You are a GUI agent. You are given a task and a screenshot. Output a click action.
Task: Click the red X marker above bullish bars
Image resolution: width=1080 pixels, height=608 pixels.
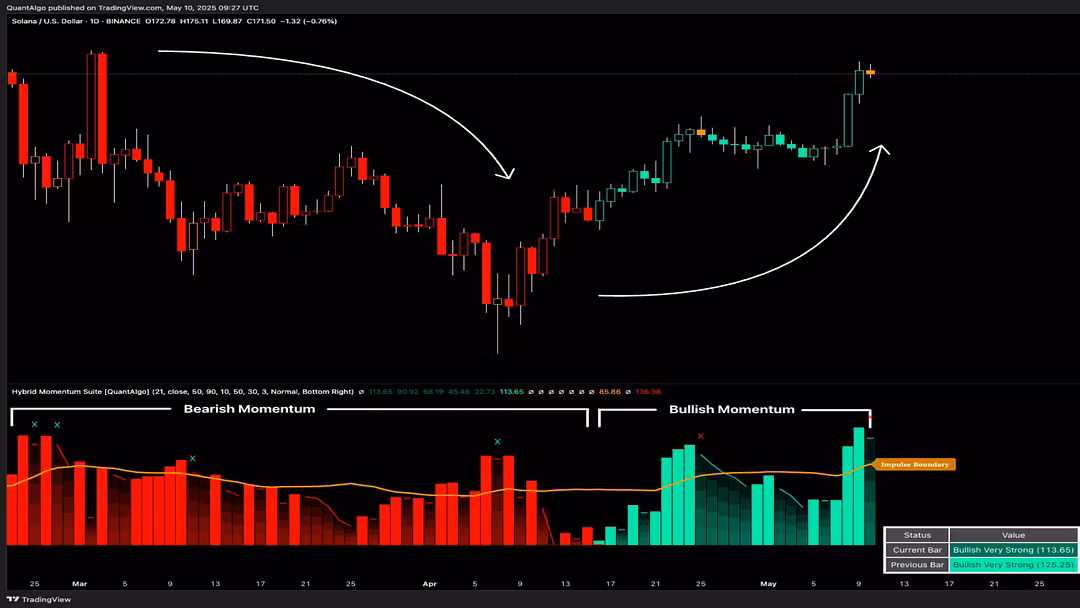(700, 436)
